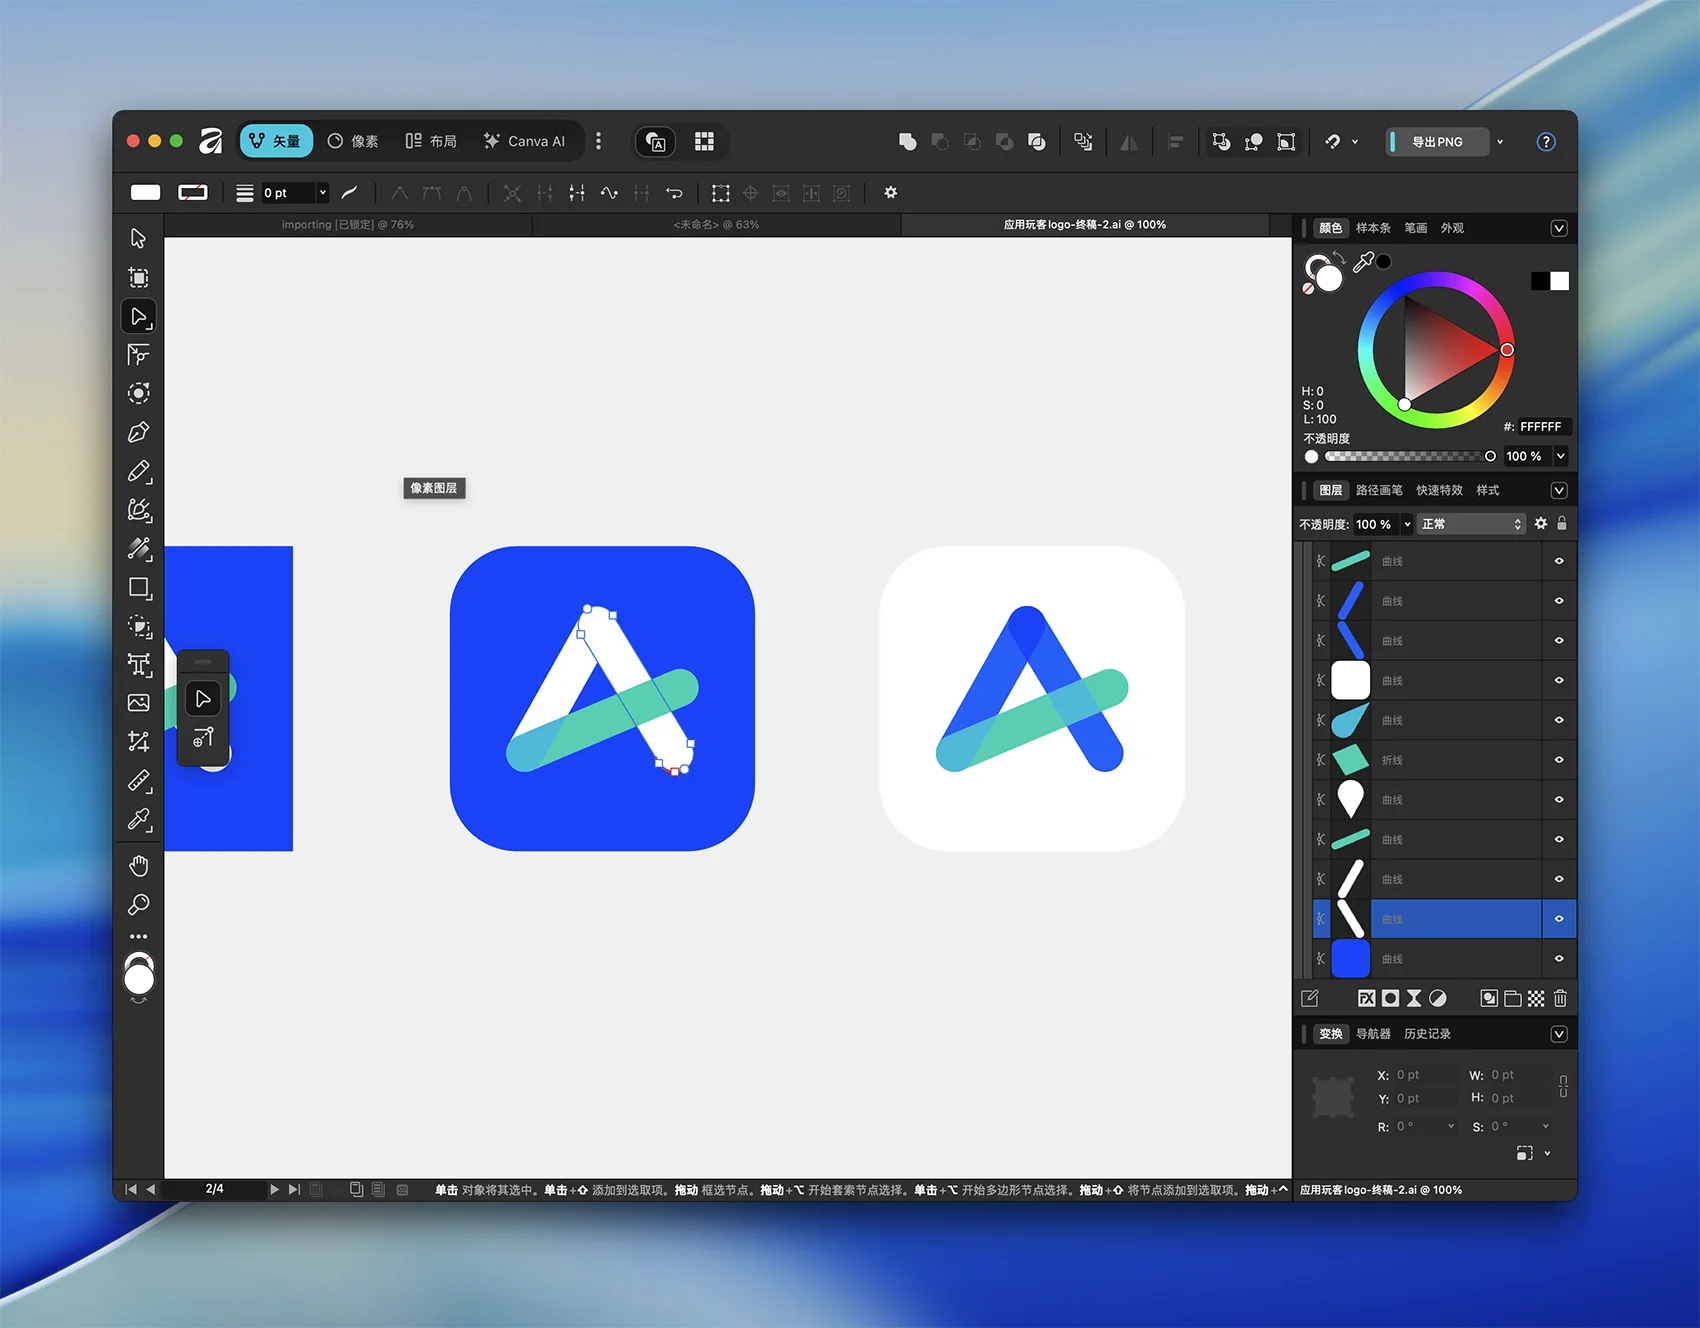Screen dimensions: 1700x1328
Task: Add a group with the folder icon
Action: pyautogui.click(x=1513, y=998)
